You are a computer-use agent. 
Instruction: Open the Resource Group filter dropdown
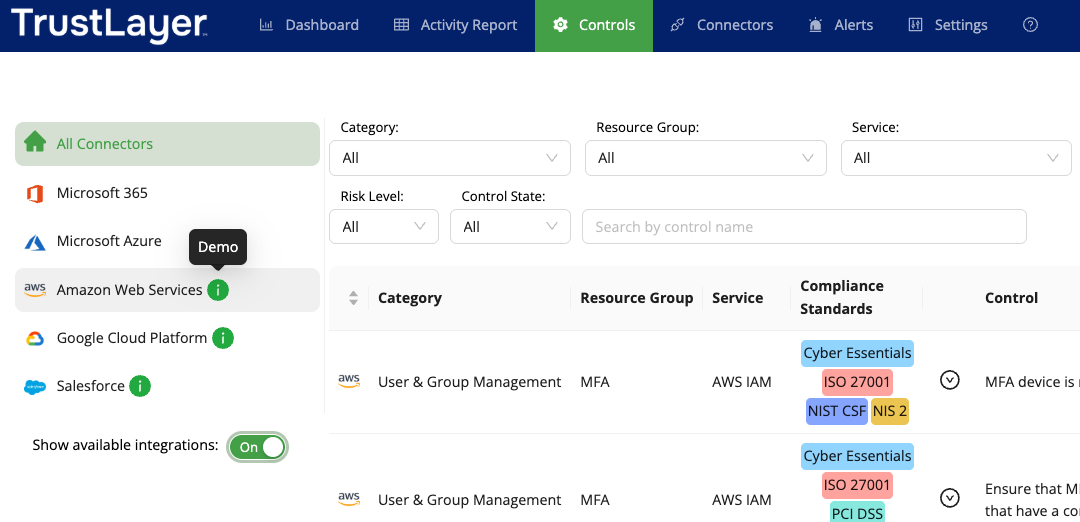[705, 158]
